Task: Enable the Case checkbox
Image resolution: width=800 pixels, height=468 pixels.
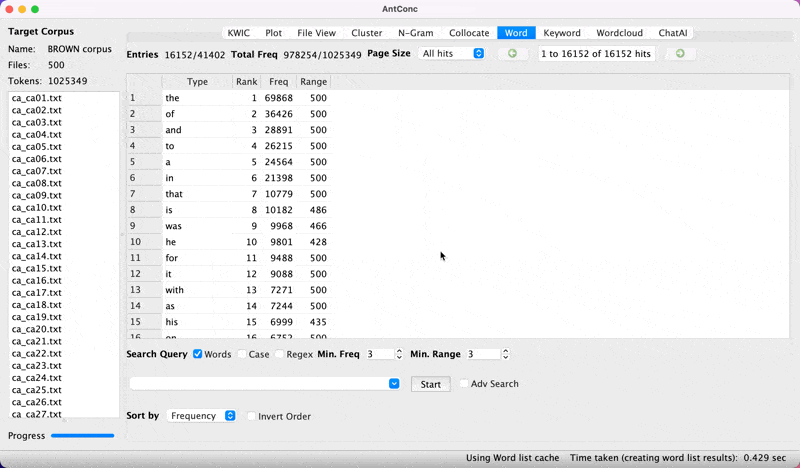Action: click(241, 354)
